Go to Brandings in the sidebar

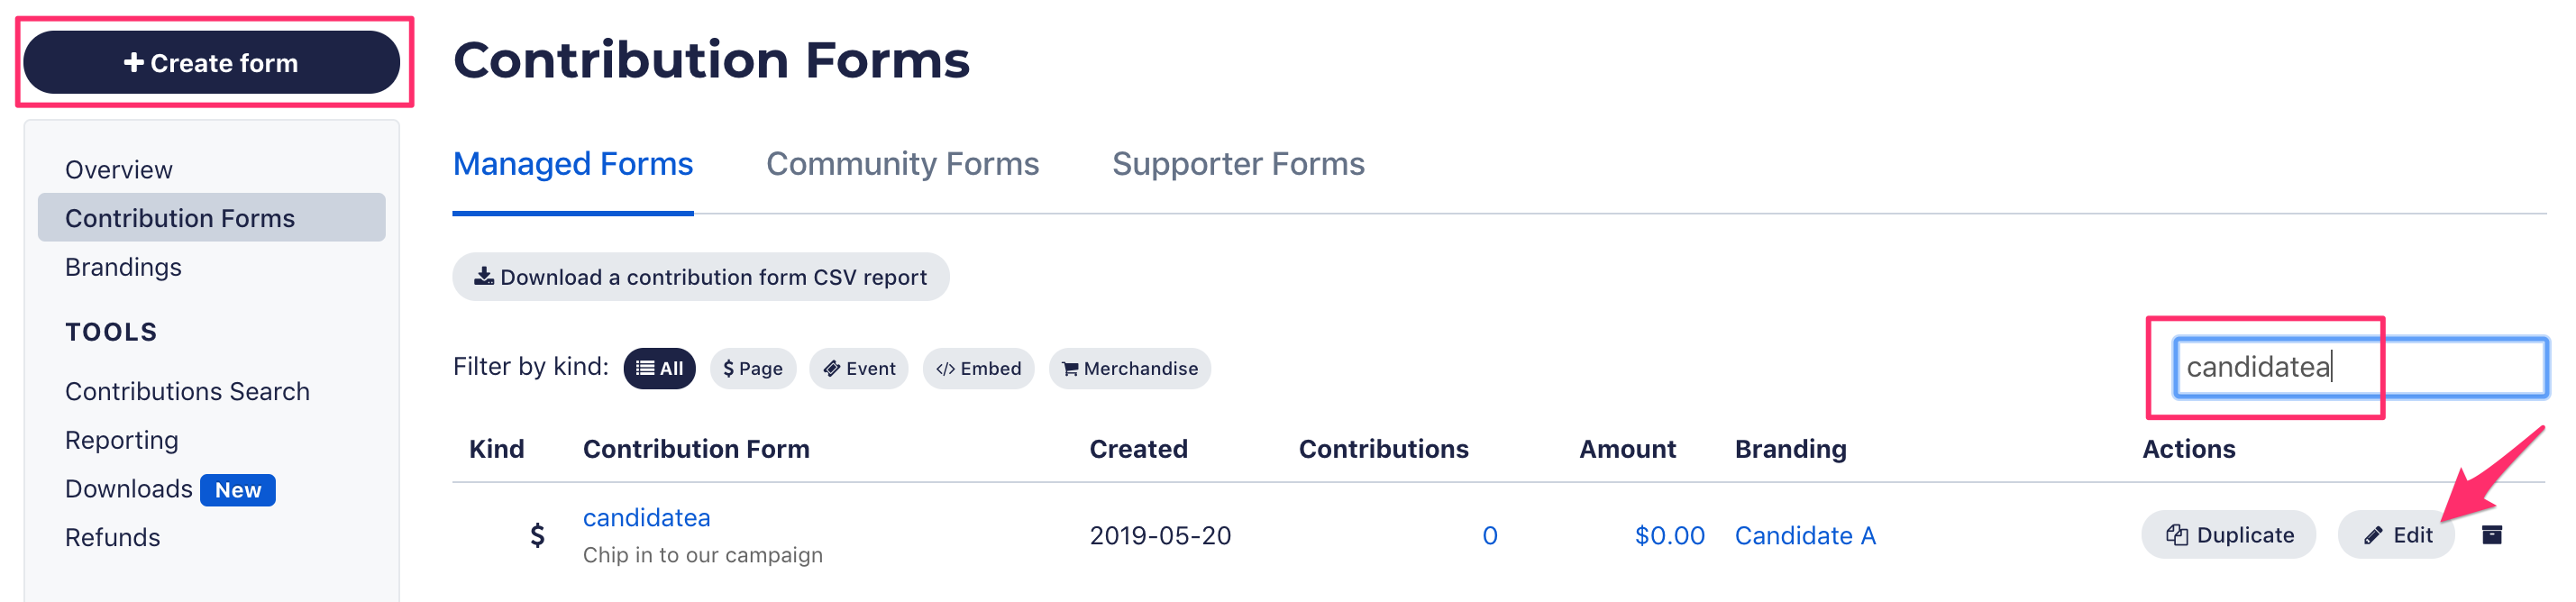coord(123,267)
